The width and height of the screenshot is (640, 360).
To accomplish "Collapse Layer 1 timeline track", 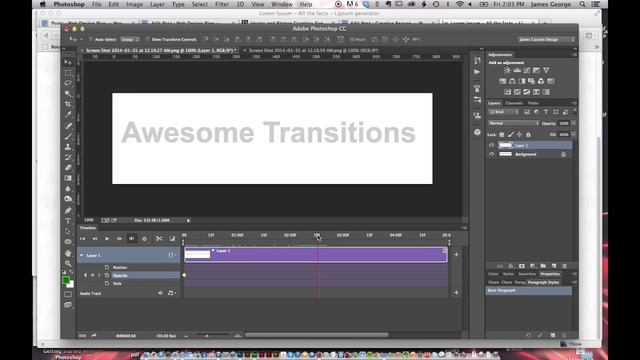I will [82, 255].
